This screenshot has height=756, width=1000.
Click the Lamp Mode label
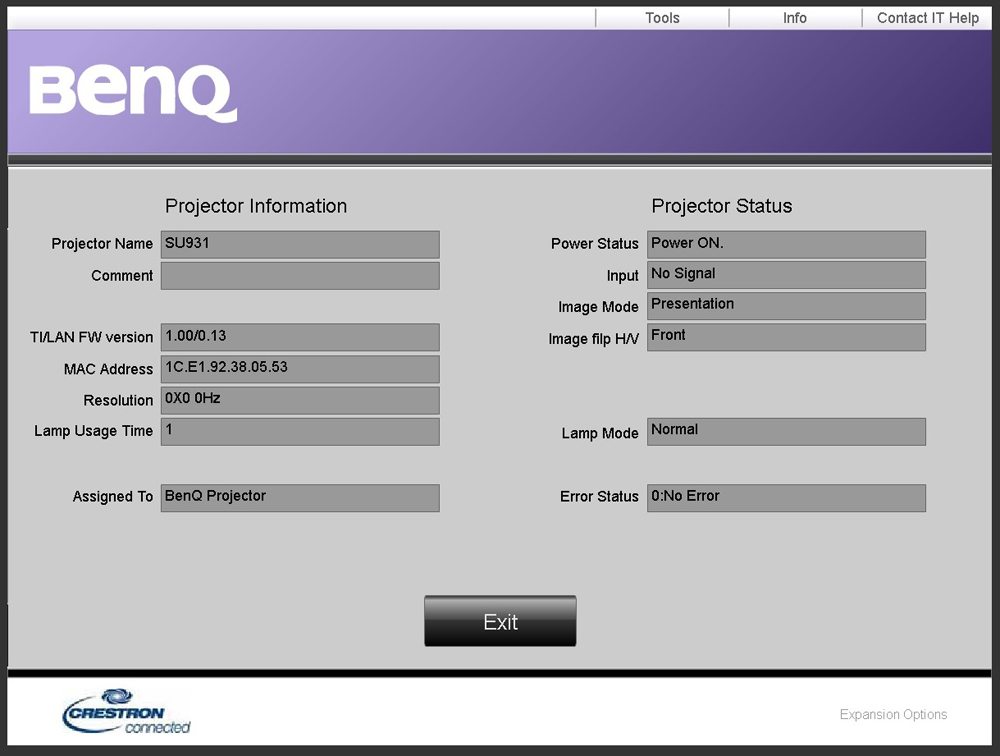click(x=599, y=433)
